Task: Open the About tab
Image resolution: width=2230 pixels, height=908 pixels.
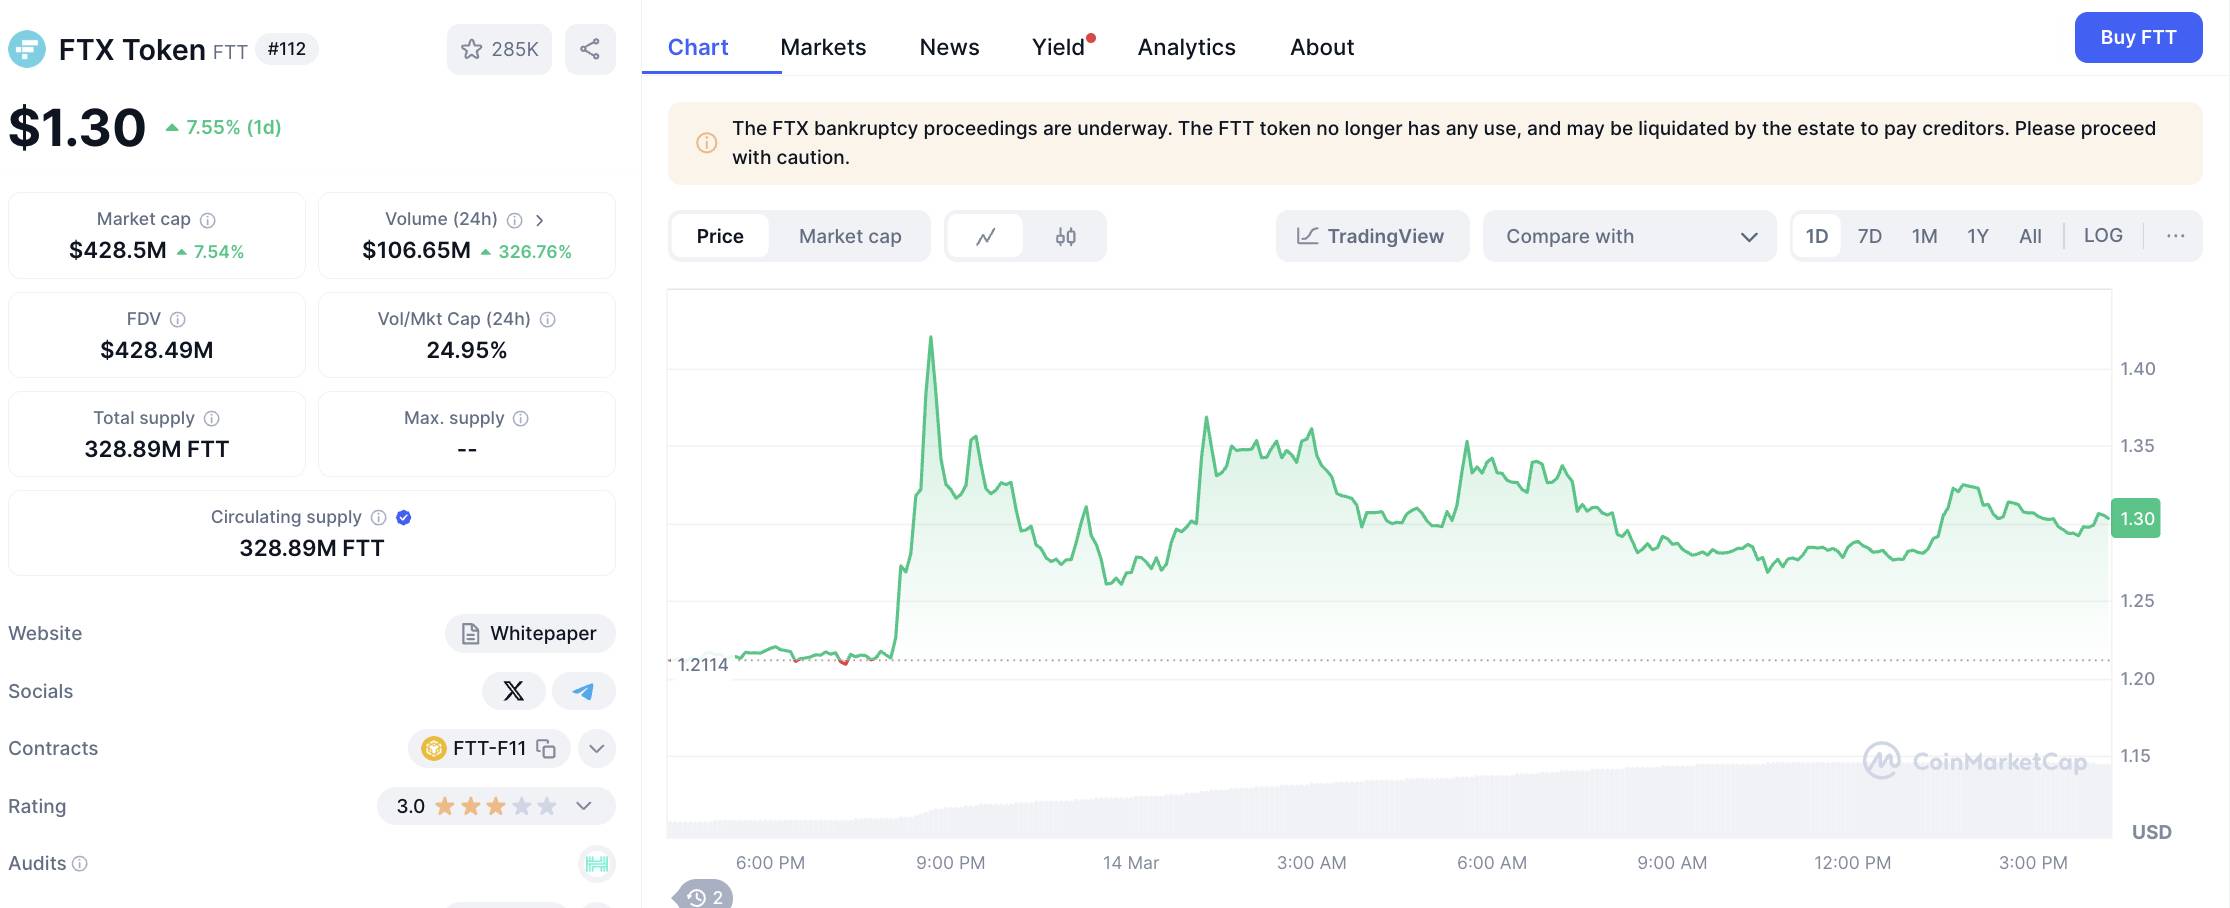Action: pyautogui.click(x=1322, y=47)
